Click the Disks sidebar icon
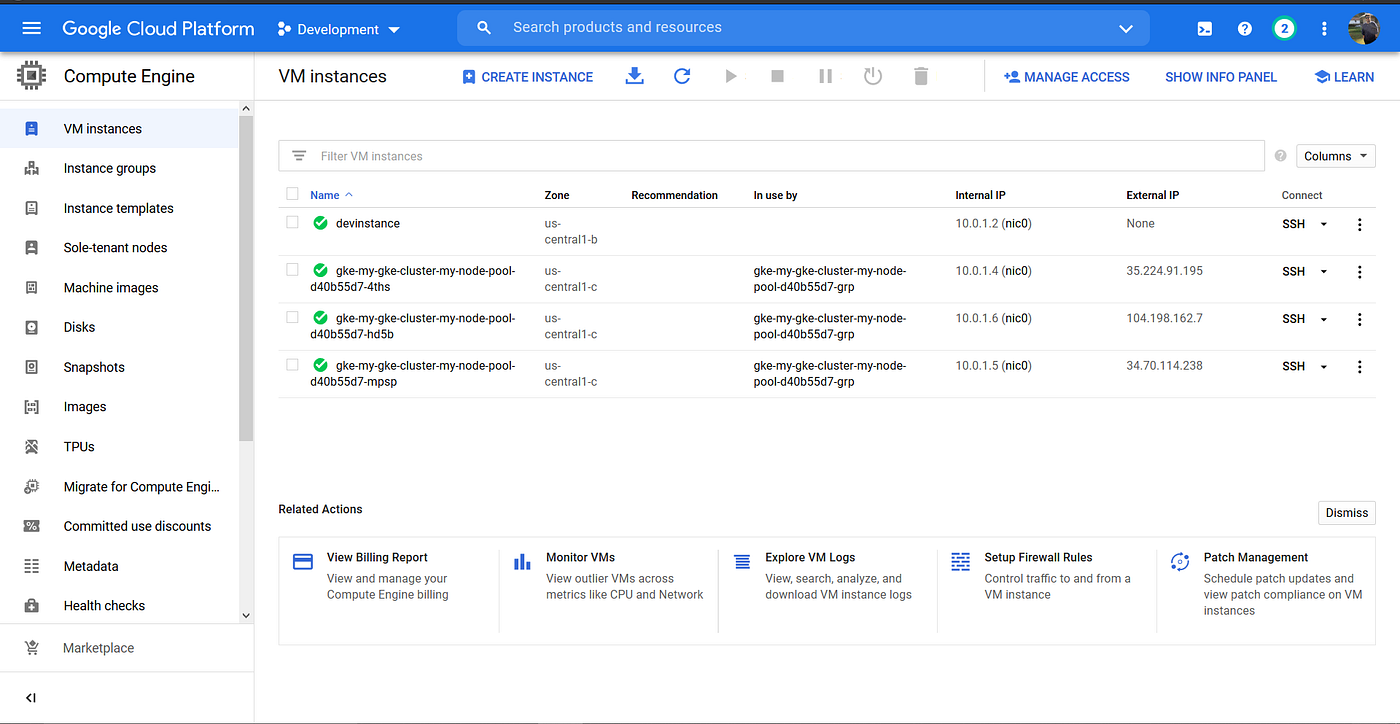 click(x=32, y=327)
